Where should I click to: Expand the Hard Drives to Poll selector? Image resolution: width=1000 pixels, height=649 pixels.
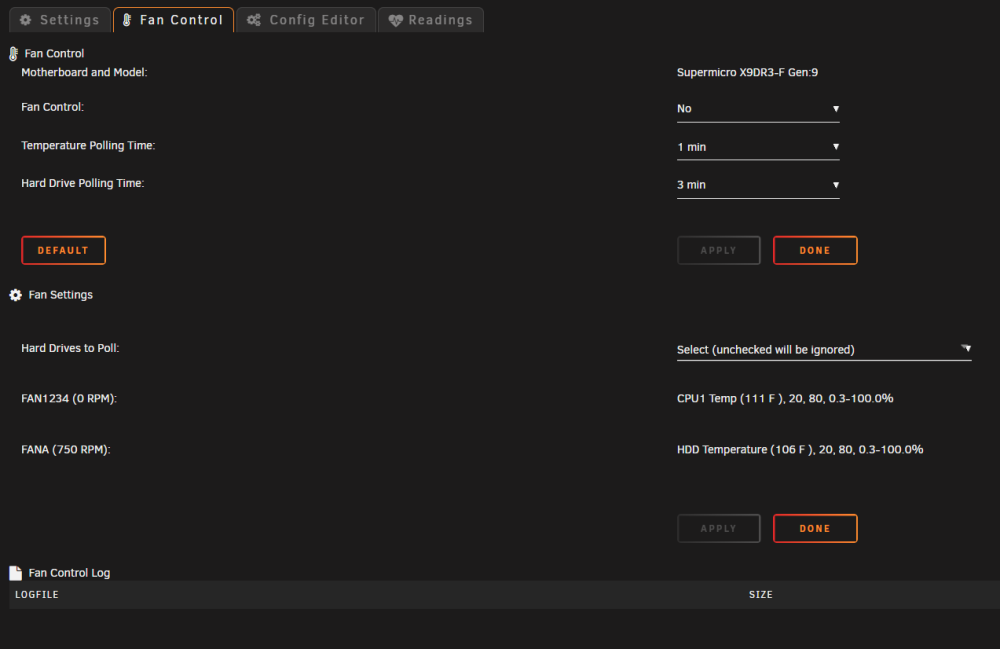pyautogui.click(x=824, y=349)
